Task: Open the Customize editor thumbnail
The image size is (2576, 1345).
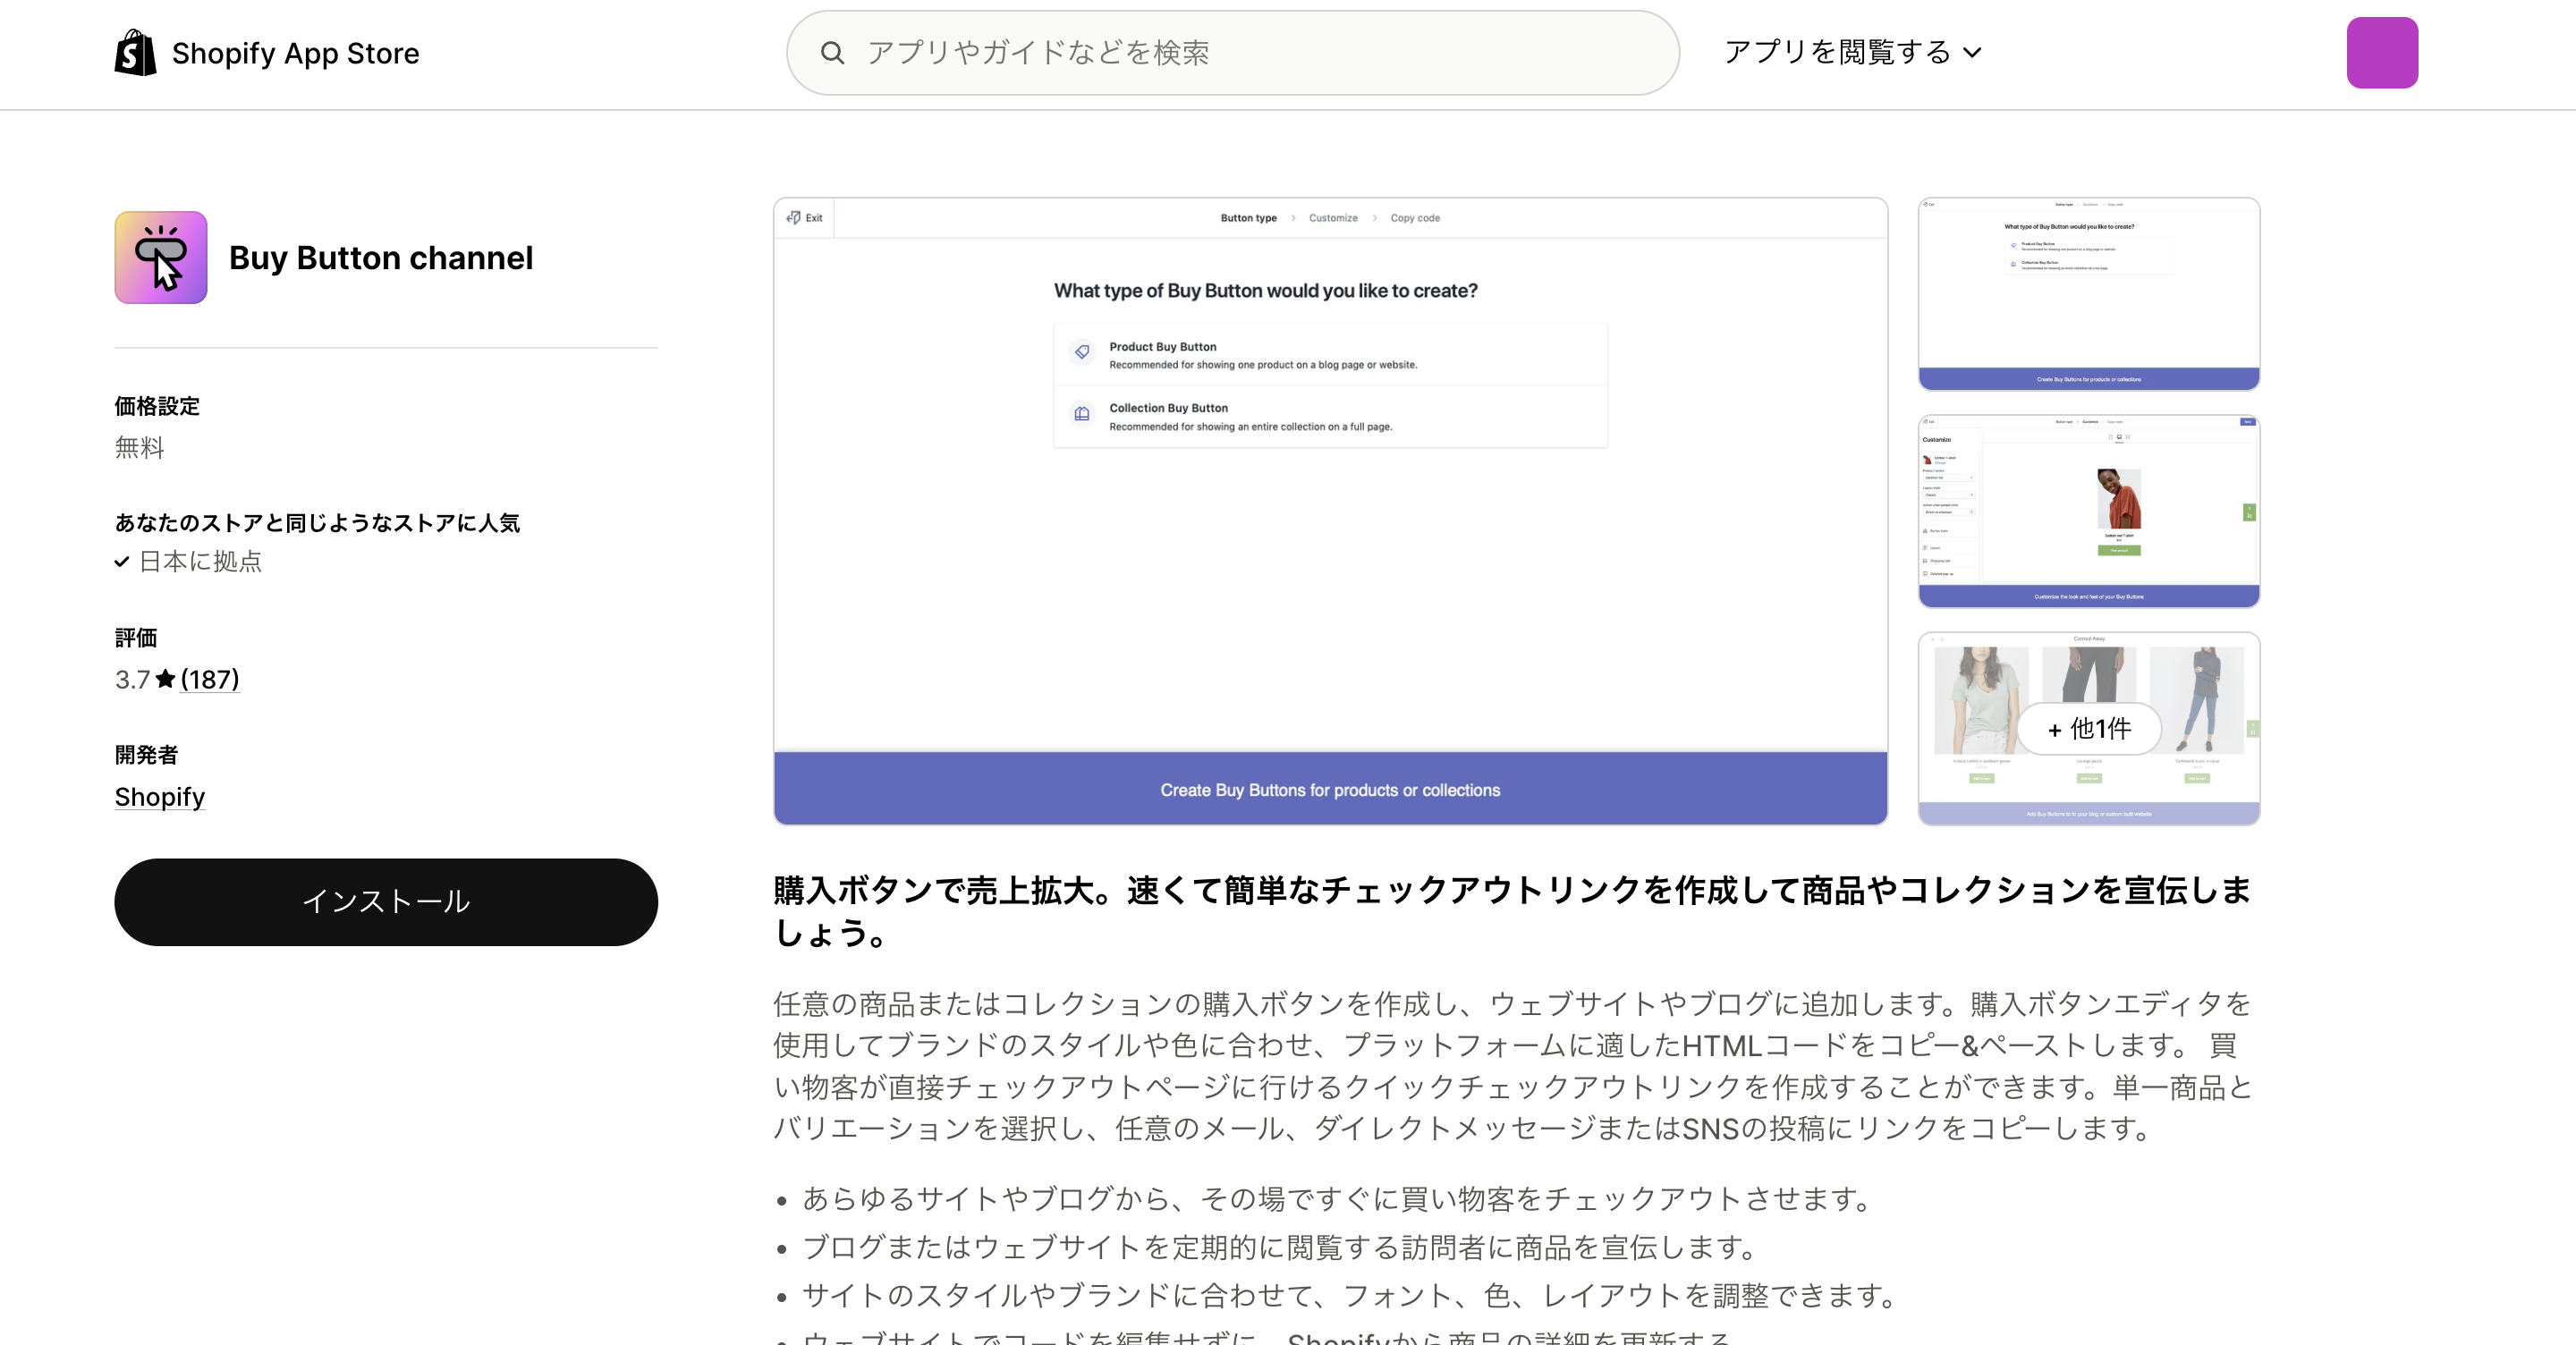Action: pyautogui.click(x=2088, y=511)
